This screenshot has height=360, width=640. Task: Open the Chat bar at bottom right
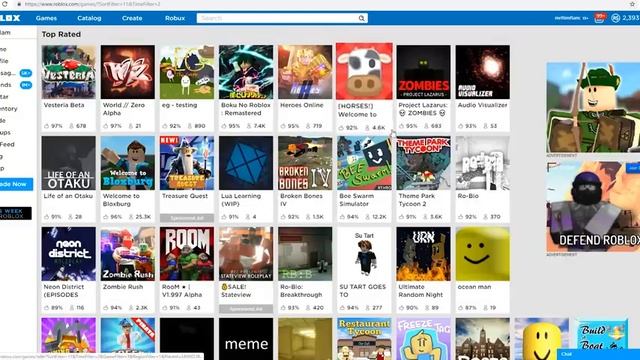pos(598,354)
